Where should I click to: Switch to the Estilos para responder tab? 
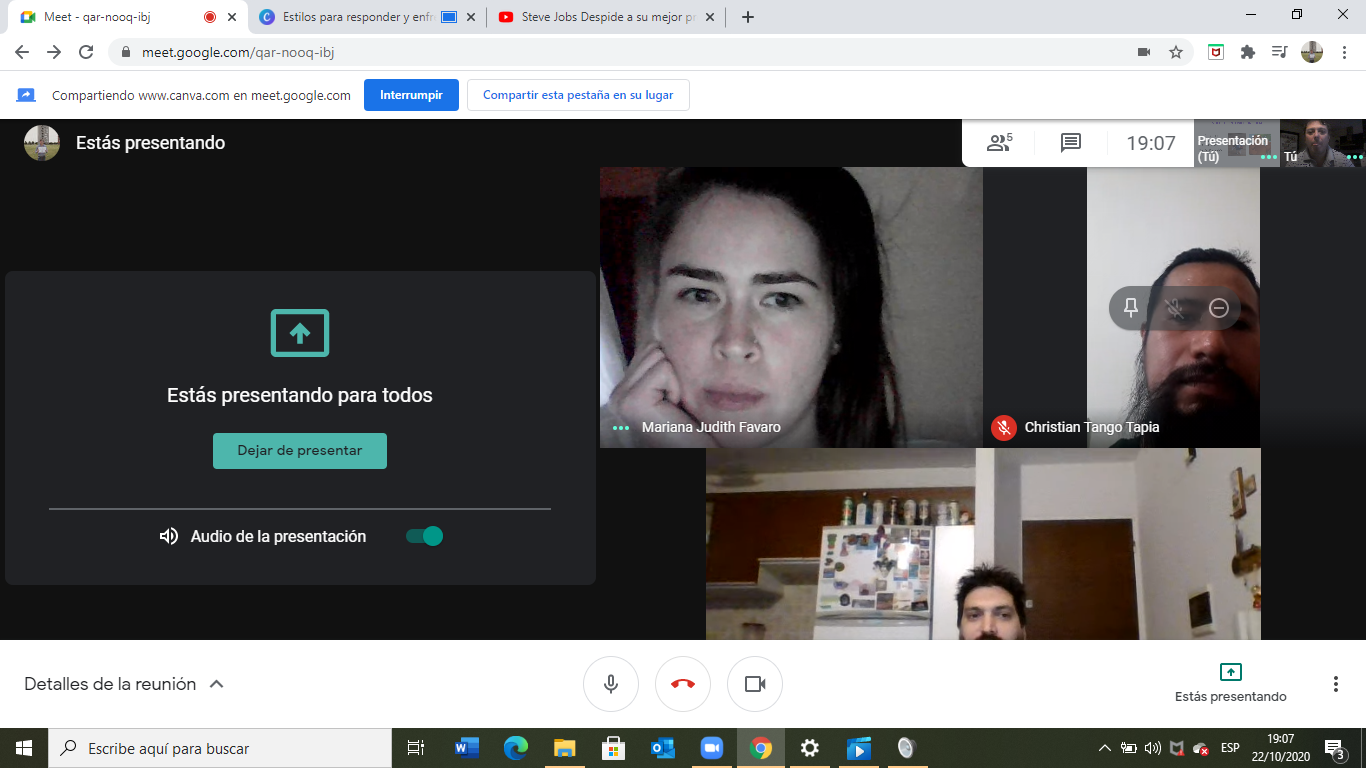pos(357,17)
